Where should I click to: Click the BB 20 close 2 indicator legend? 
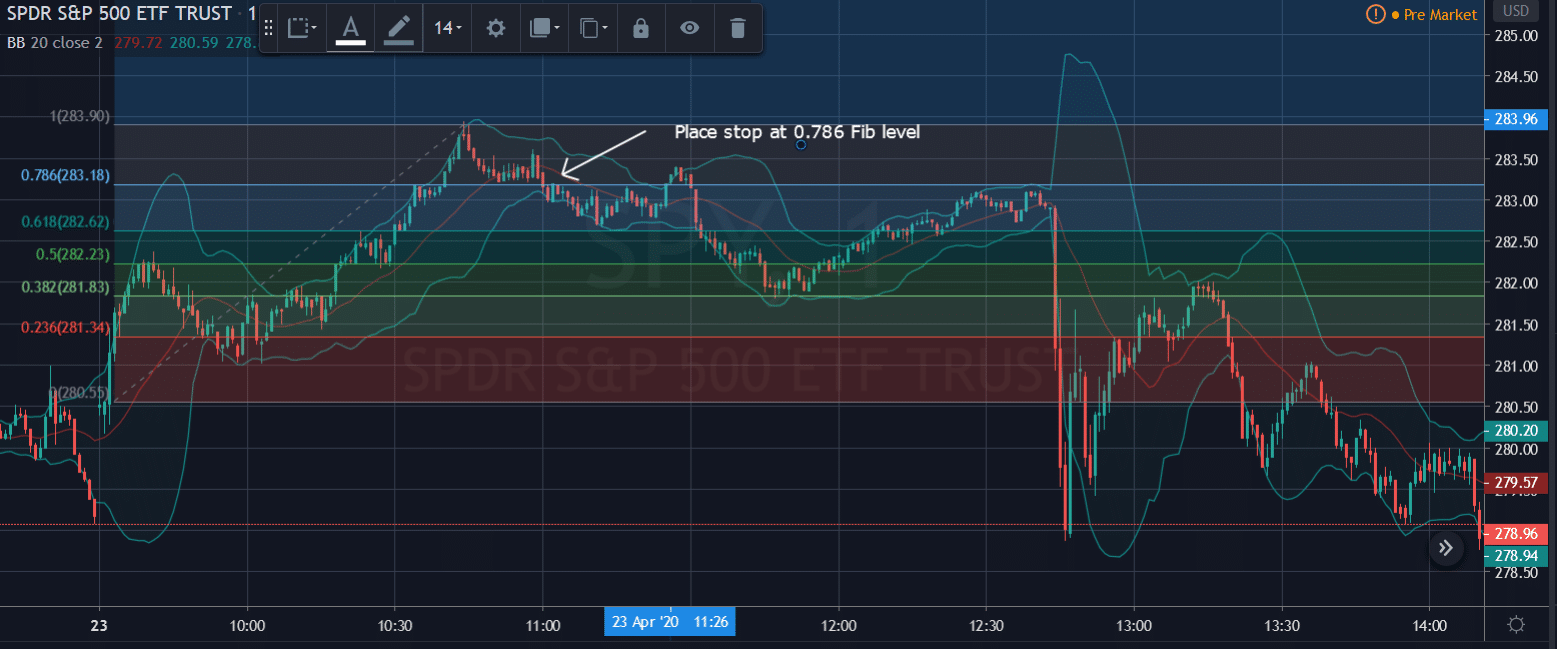(54, 42)
